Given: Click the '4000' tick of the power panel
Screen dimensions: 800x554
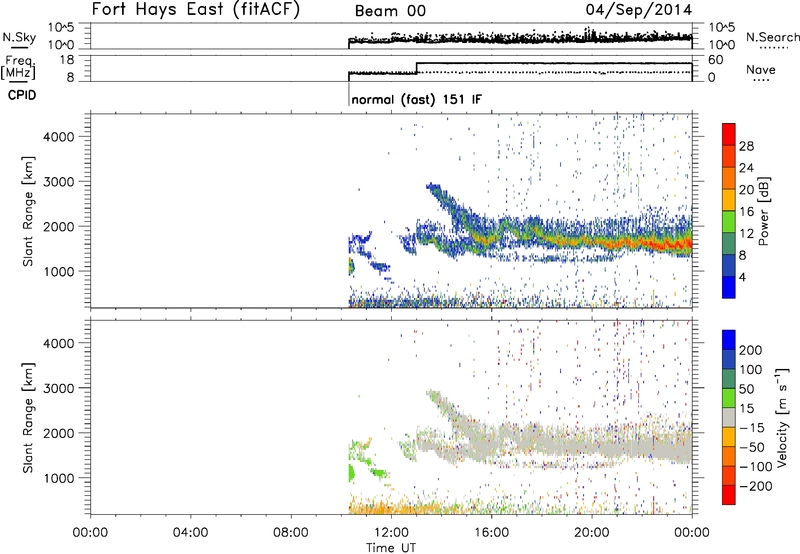Looking at the screenshot, I should click(x=58, y=137).
